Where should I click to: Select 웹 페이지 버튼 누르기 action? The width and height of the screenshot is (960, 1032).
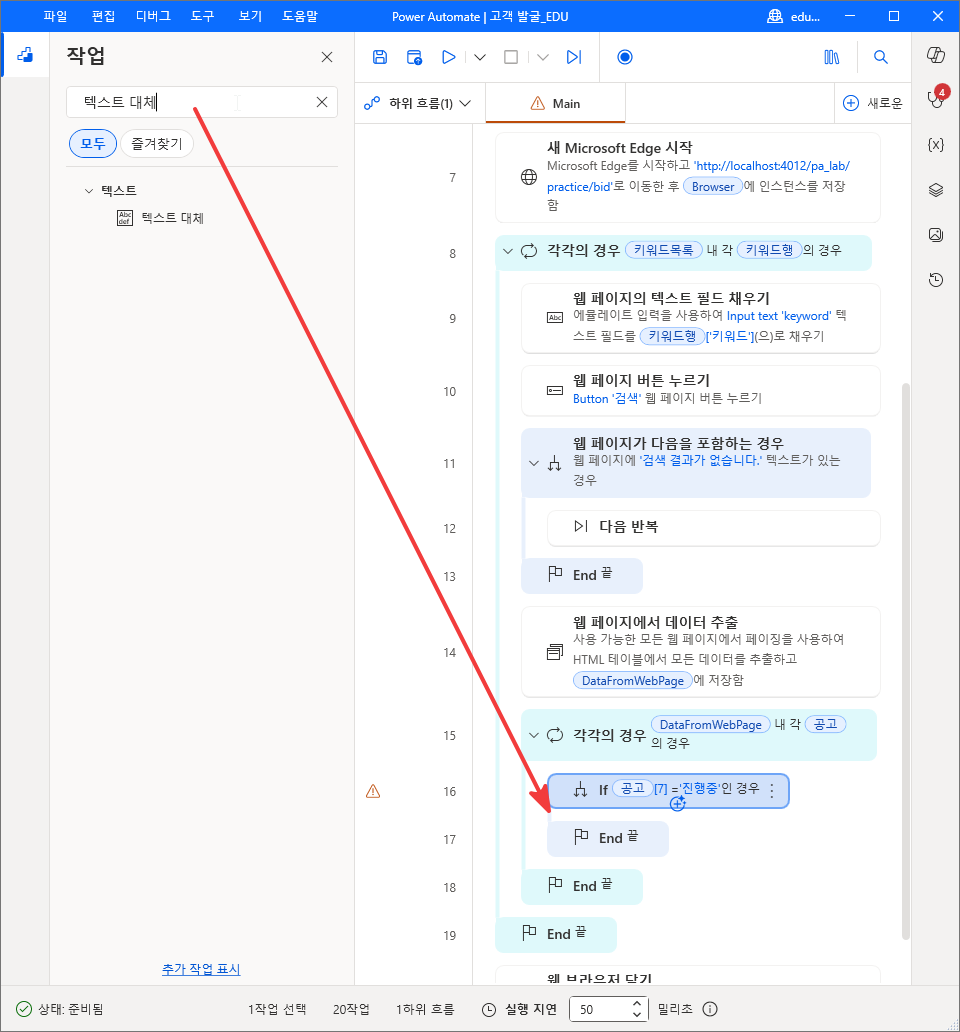pyautogui.click(x=701, y=390)
